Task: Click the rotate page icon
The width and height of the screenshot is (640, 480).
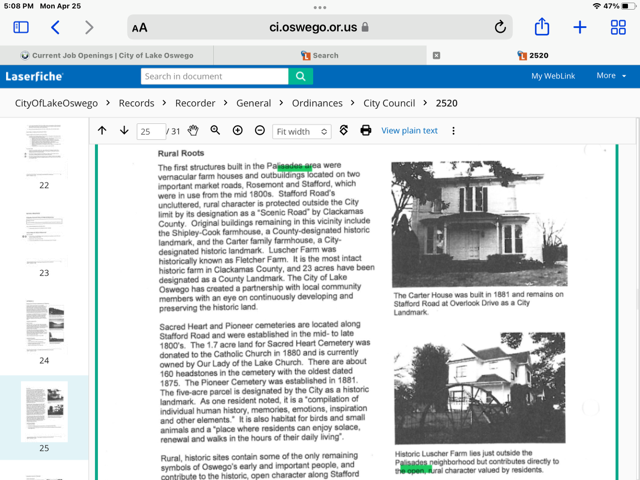Action: [344, 131]
